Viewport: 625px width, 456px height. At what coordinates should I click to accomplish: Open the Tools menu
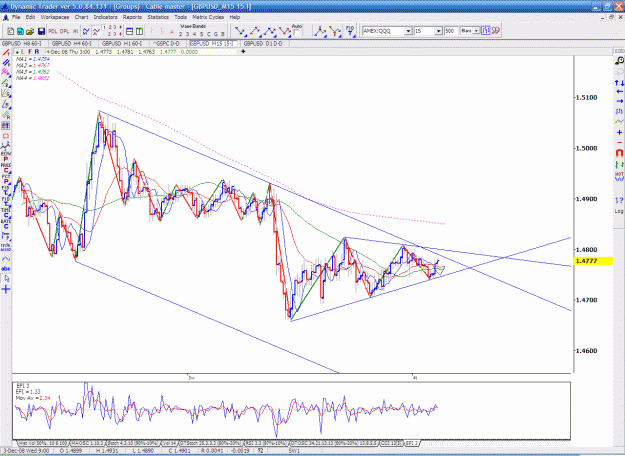click(180, 17)
